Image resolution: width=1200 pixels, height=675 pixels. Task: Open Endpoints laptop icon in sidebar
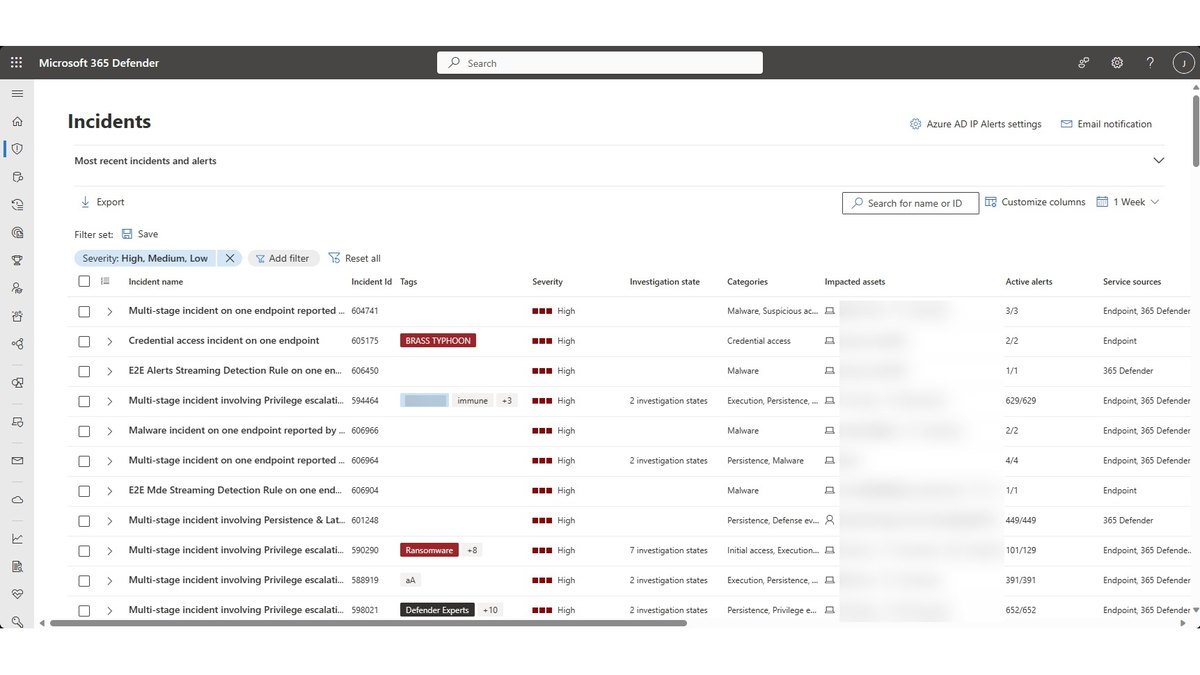pos(17,422)
